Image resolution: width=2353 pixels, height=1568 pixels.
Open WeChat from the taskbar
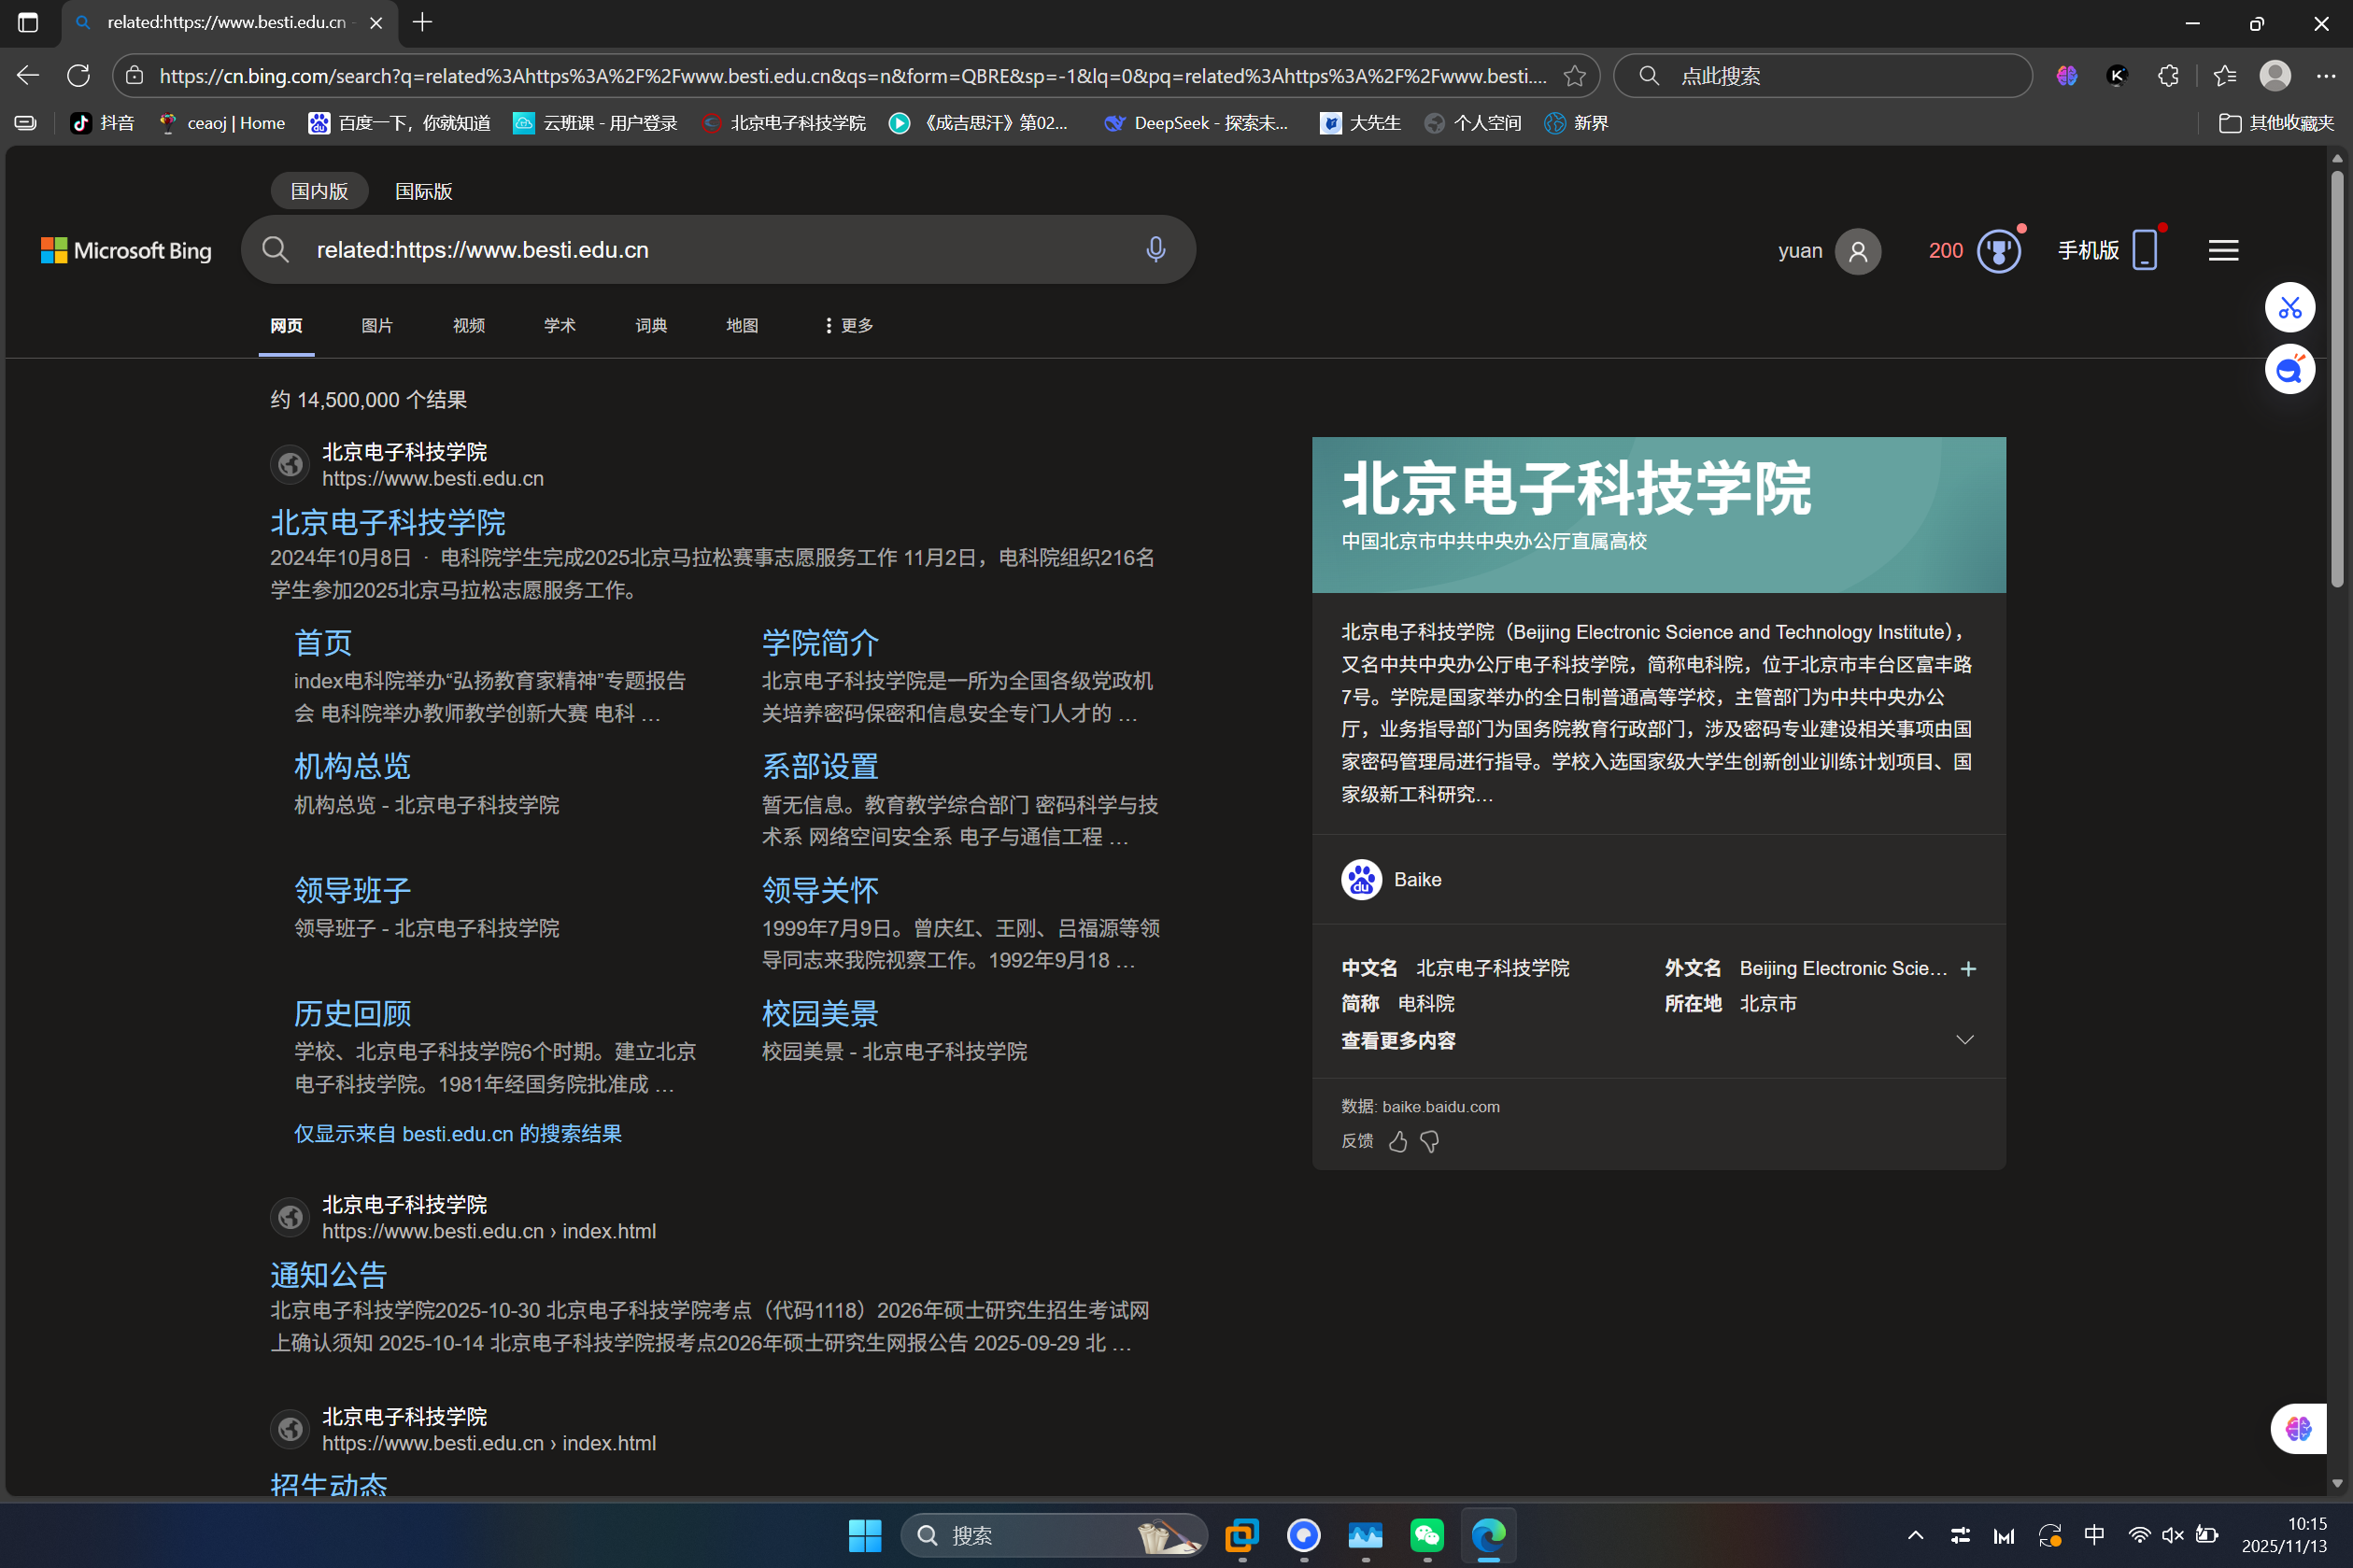[1426, 1535]
